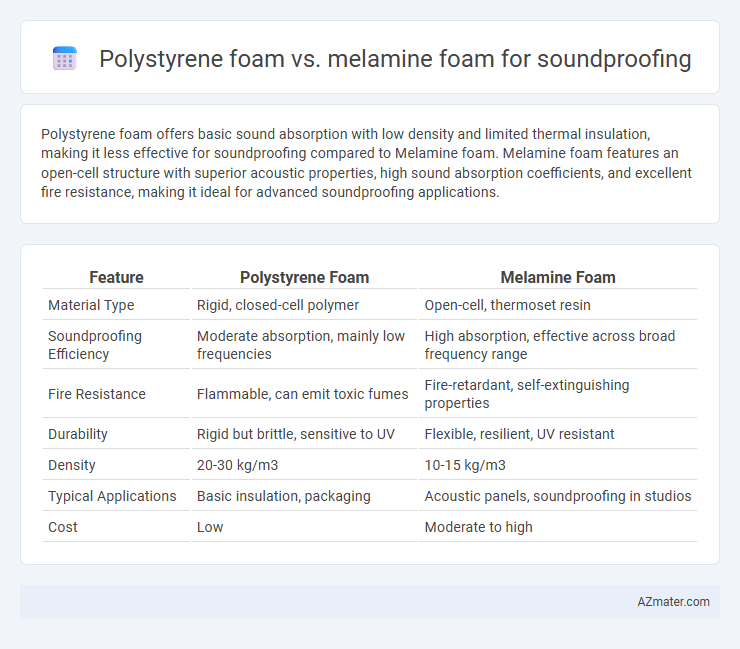The height and width of the screenshot is (649, 740).
Task: Select 'Open-cell, thermoset resin' cell
Action: click(x=507, y=305)
